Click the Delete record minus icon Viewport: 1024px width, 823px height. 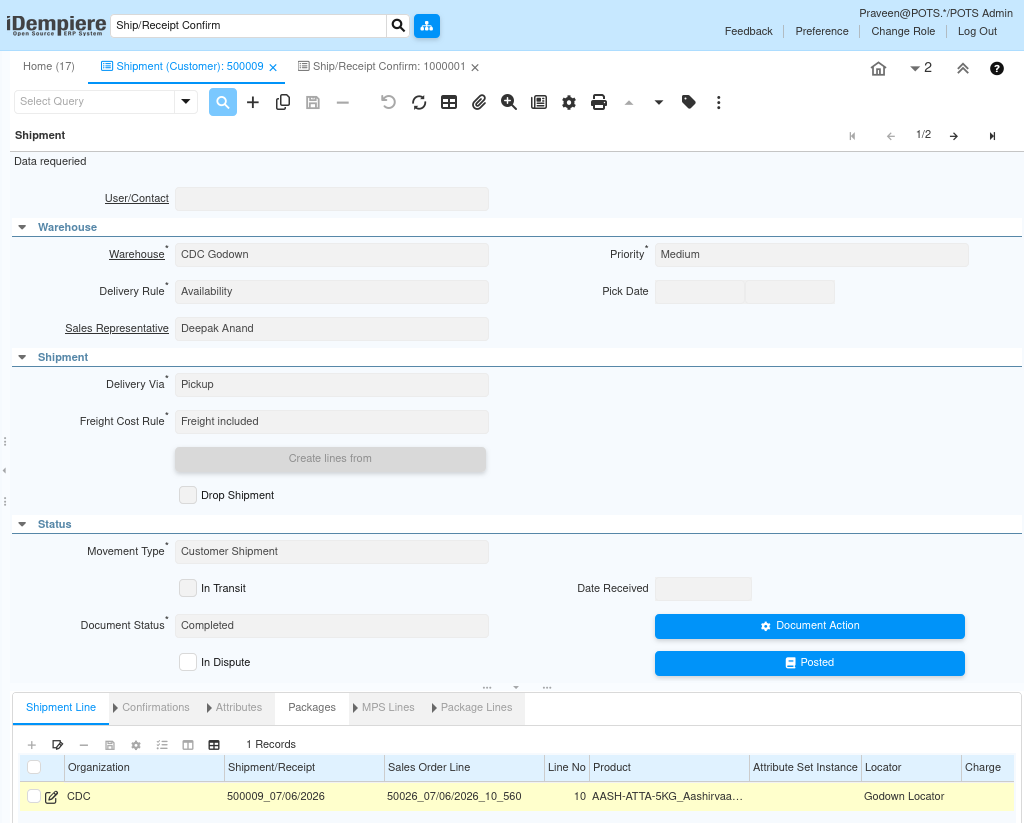[343, 103]
